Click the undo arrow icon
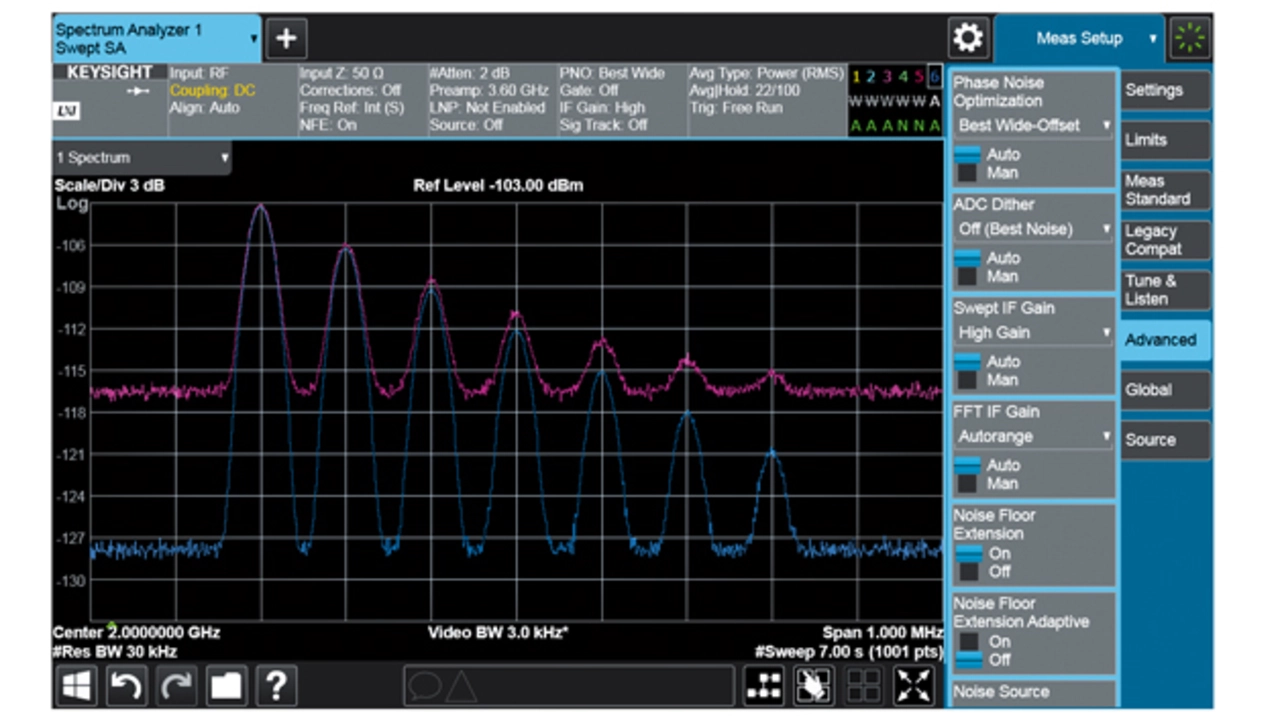The width and height of the screenshot is (1280, 719). click(x=126, y=685)
